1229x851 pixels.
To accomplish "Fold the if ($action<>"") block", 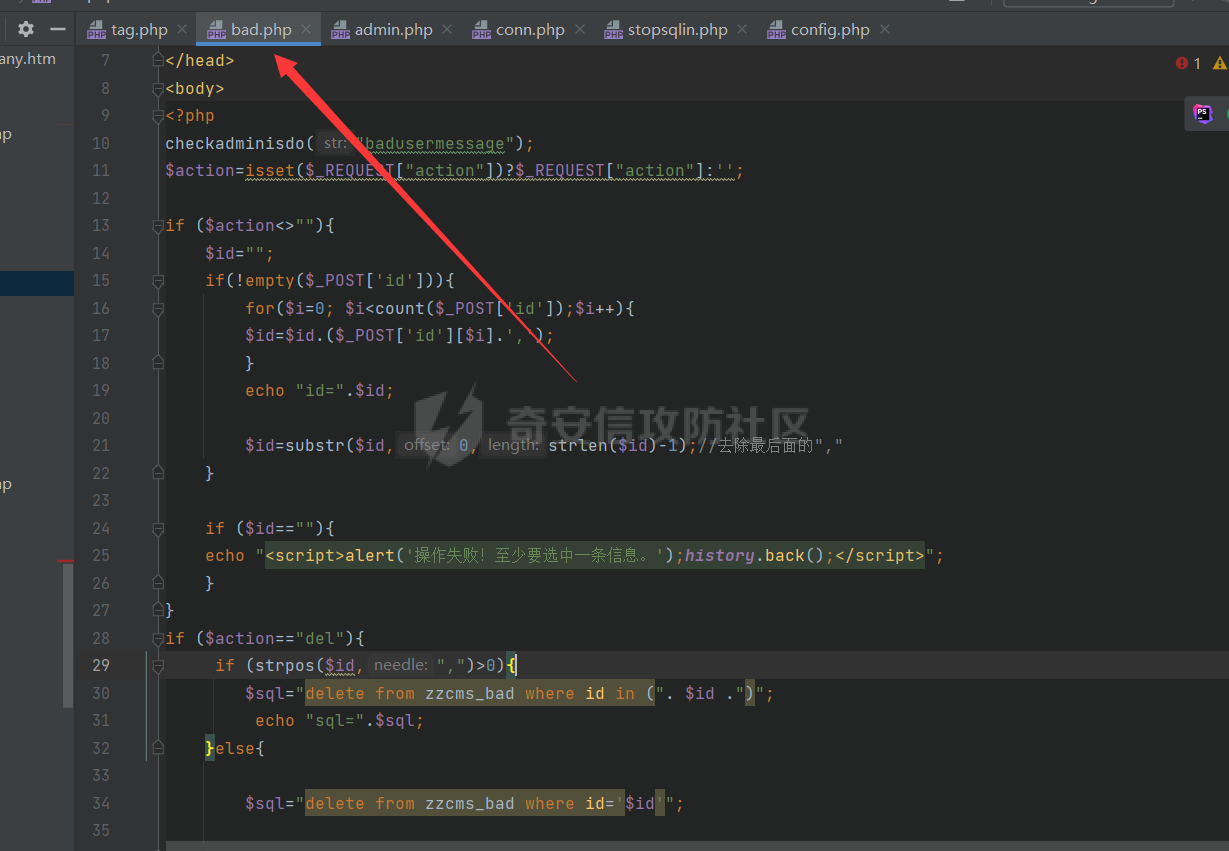I will pyautogui.click(x=157, y=226).
